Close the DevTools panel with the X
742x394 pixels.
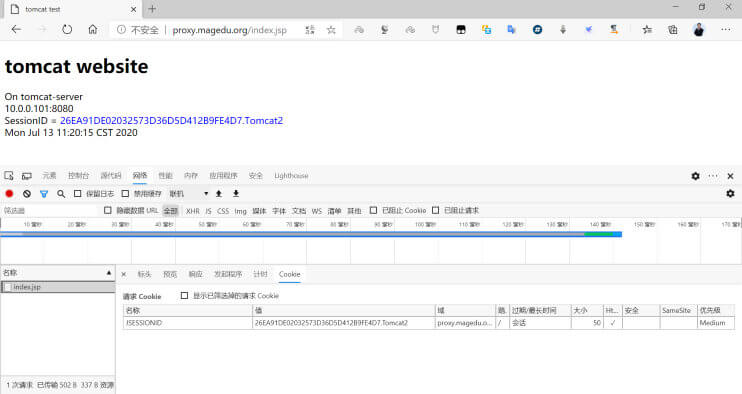point(730,176)
